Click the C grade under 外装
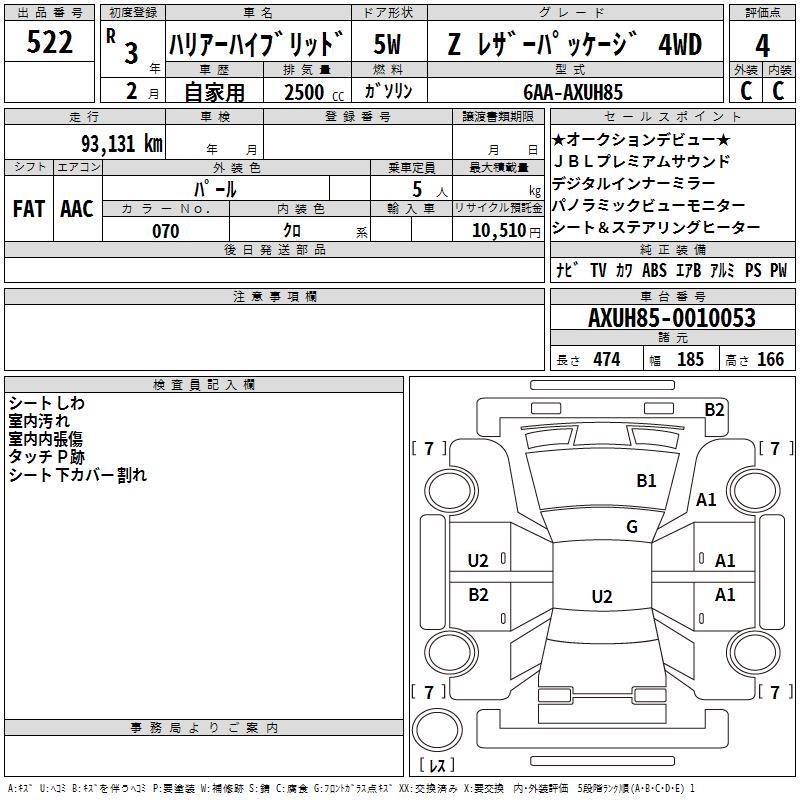 point(746,91)
